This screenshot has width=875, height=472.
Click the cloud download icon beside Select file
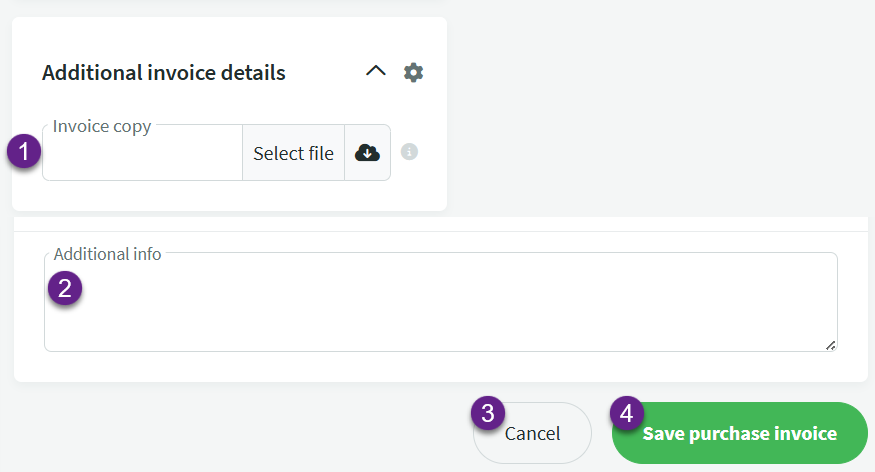point(367,153)
